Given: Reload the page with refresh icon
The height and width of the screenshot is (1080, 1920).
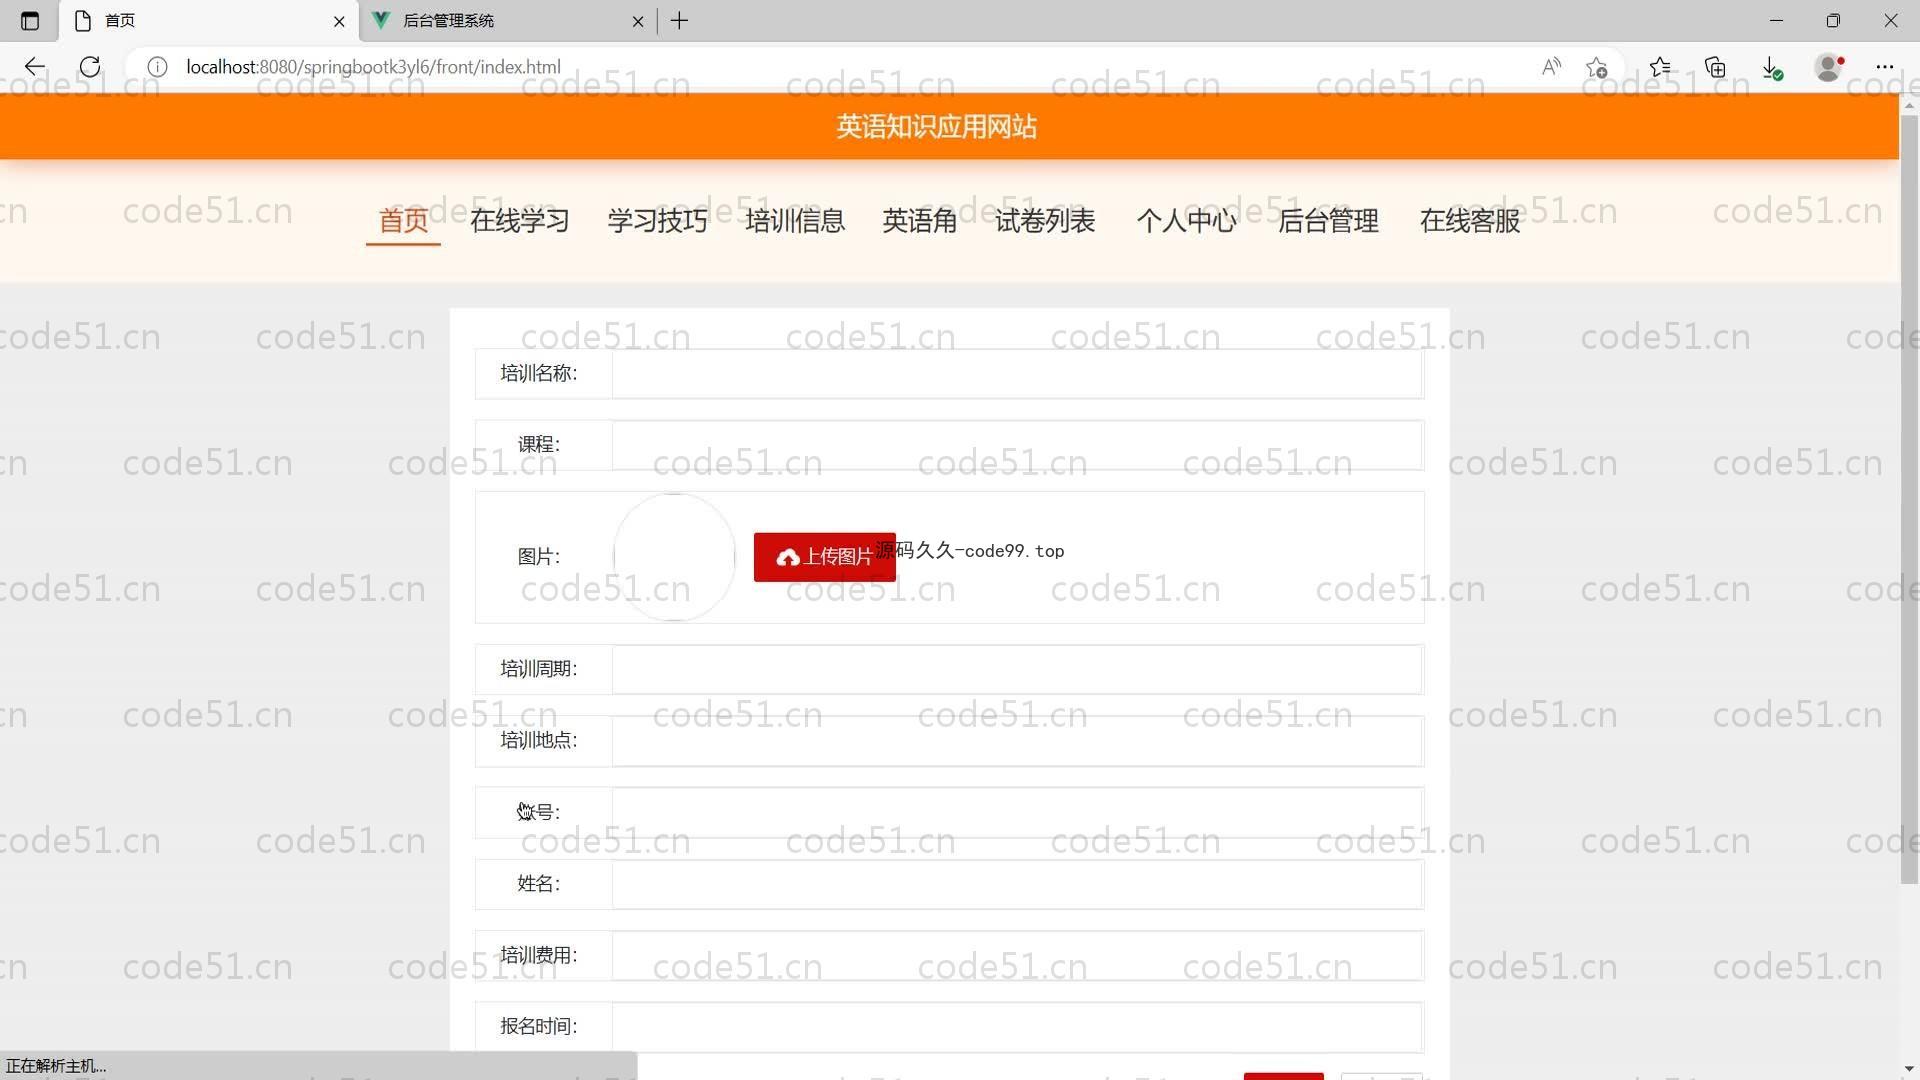Looking at the screenshot, I should click(x=90, y=67).
